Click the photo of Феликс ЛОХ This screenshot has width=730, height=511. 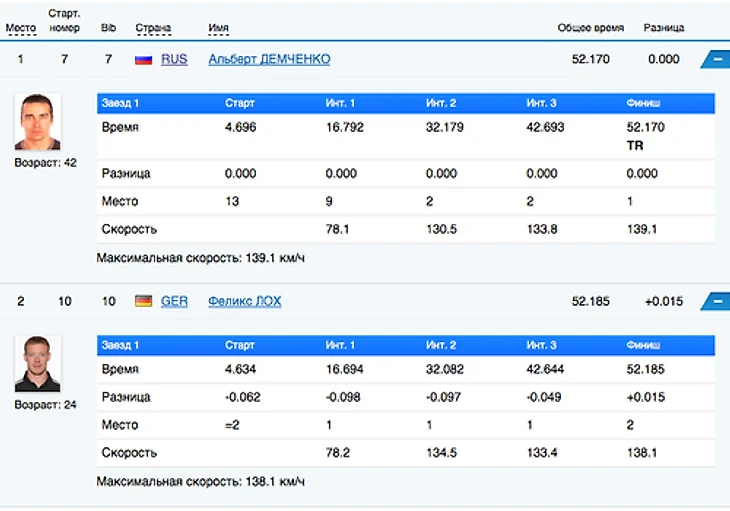click(38, 364)
